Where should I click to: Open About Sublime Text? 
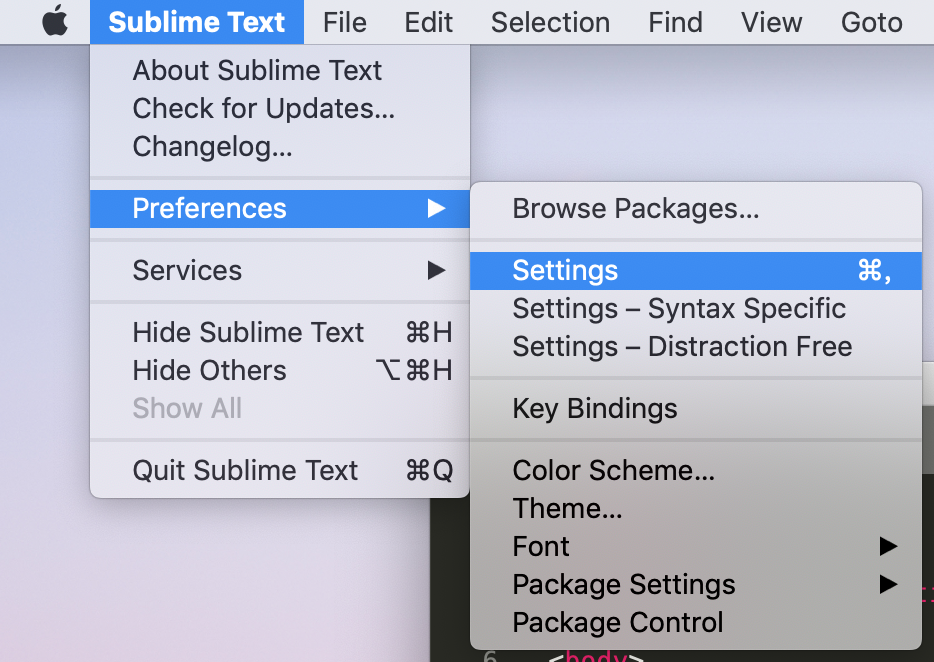coord(256,70)
